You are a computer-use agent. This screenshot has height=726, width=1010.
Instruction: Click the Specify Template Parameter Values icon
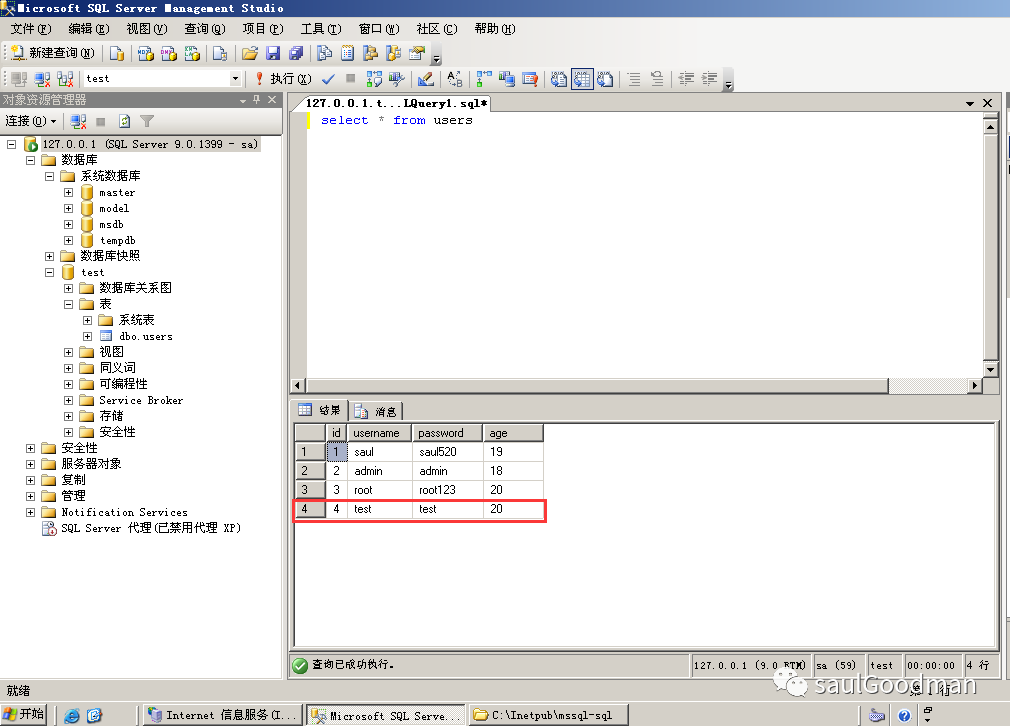[x=455, y=79]
